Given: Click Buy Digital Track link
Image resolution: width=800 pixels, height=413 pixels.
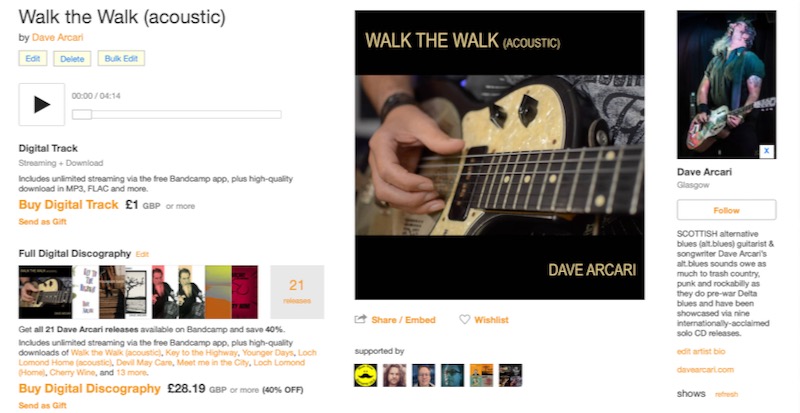Looking at the screenshot, I should (68, 205).
